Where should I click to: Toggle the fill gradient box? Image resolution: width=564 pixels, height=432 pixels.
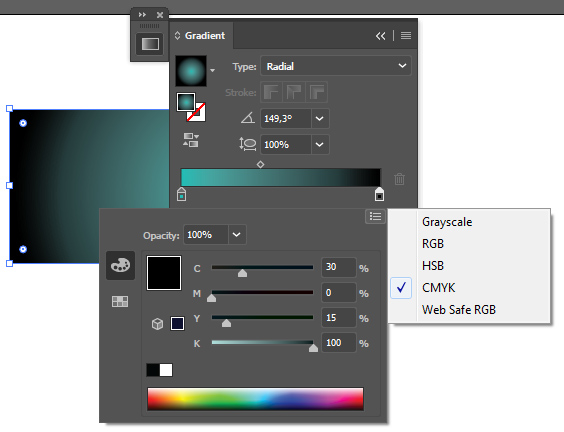[186, 102]
